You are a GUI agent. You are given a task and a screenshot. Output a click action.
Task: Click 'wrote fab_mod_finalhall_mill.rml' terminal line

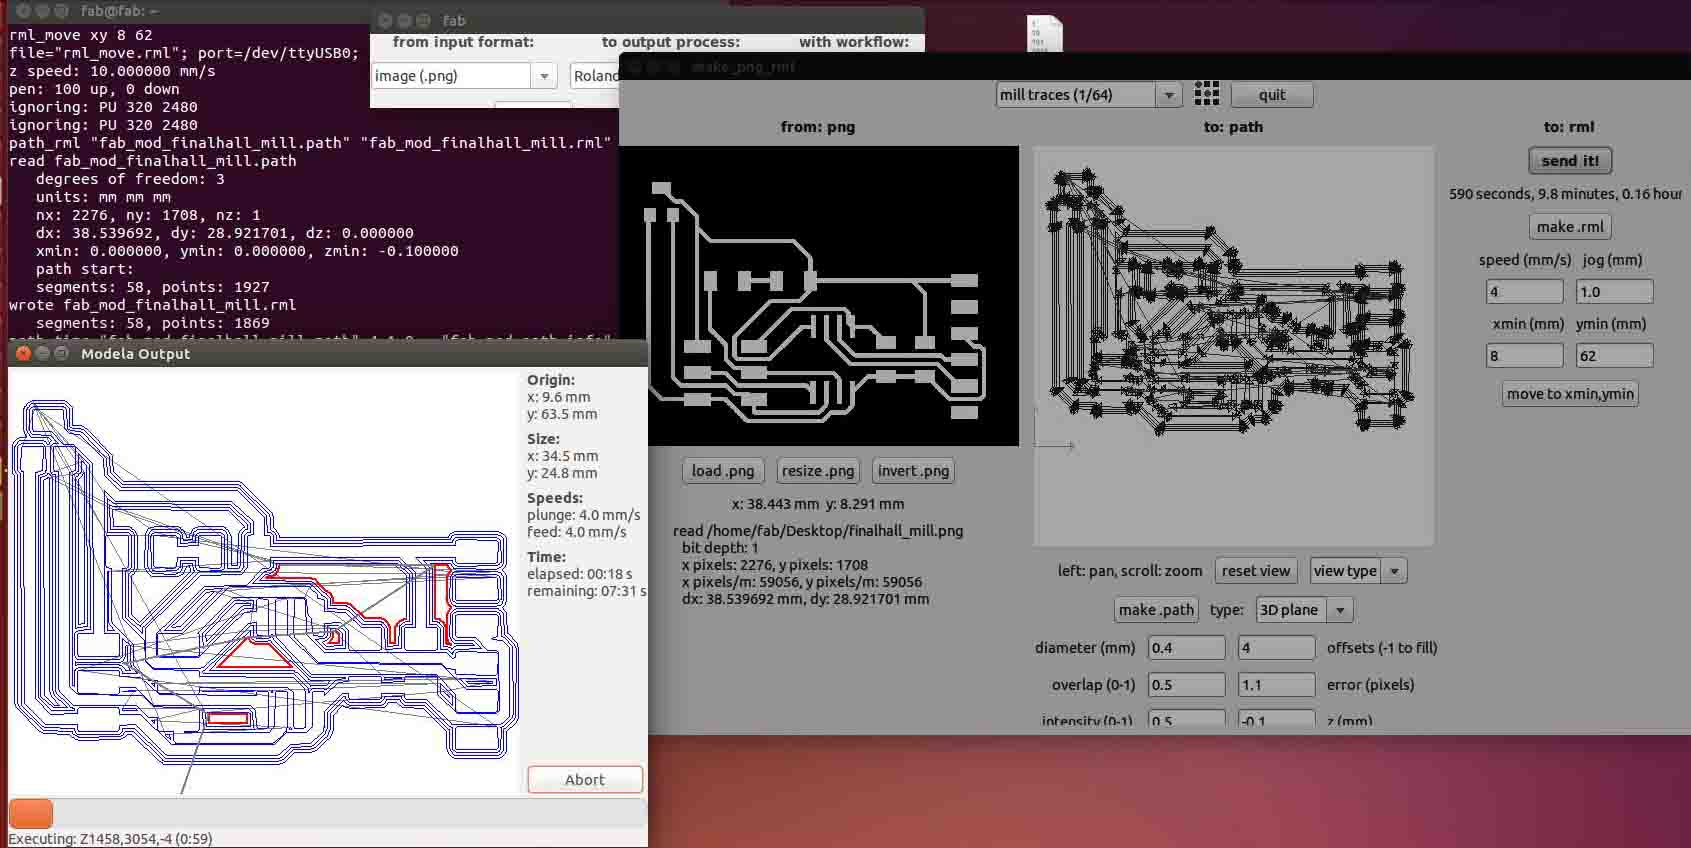tap(152, 305)
